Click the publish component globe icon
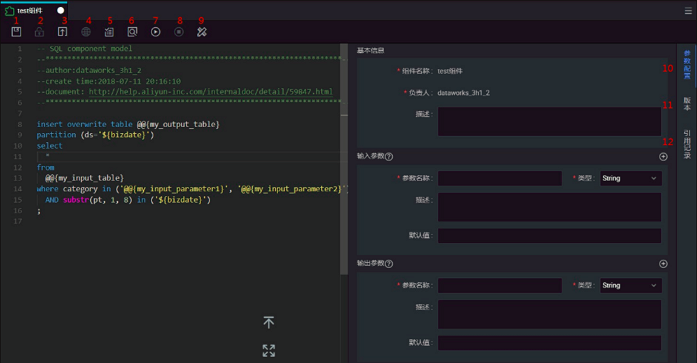The image size is (697, 363). [x=86, y=32]
